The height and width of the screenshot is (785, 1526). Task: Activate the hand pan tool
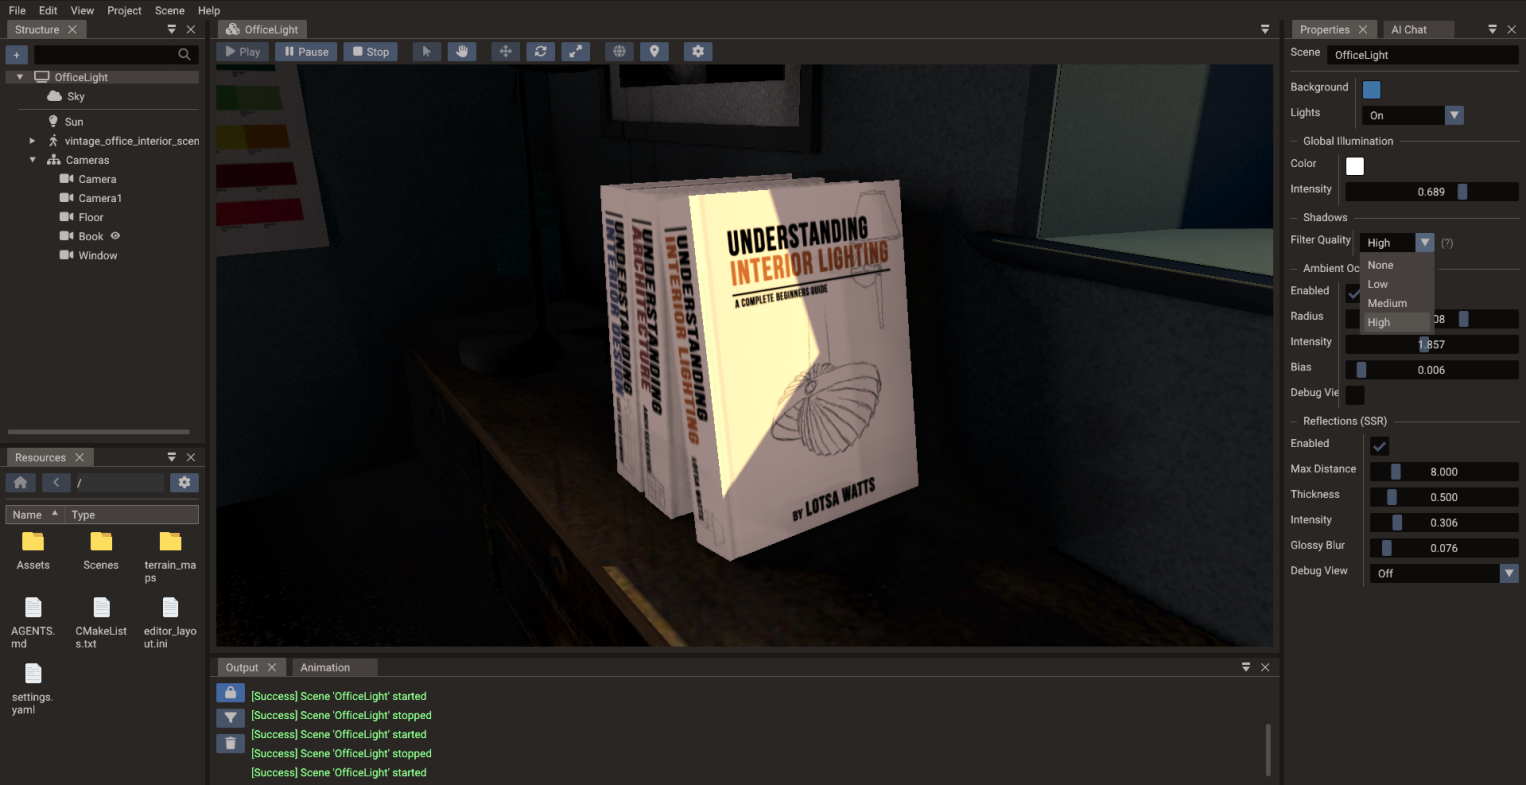click(461, 52)
